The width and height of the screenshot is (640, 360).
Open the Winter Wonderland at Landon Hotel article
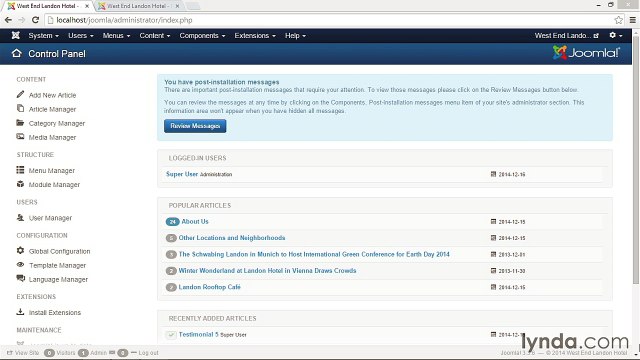point(267,271)
